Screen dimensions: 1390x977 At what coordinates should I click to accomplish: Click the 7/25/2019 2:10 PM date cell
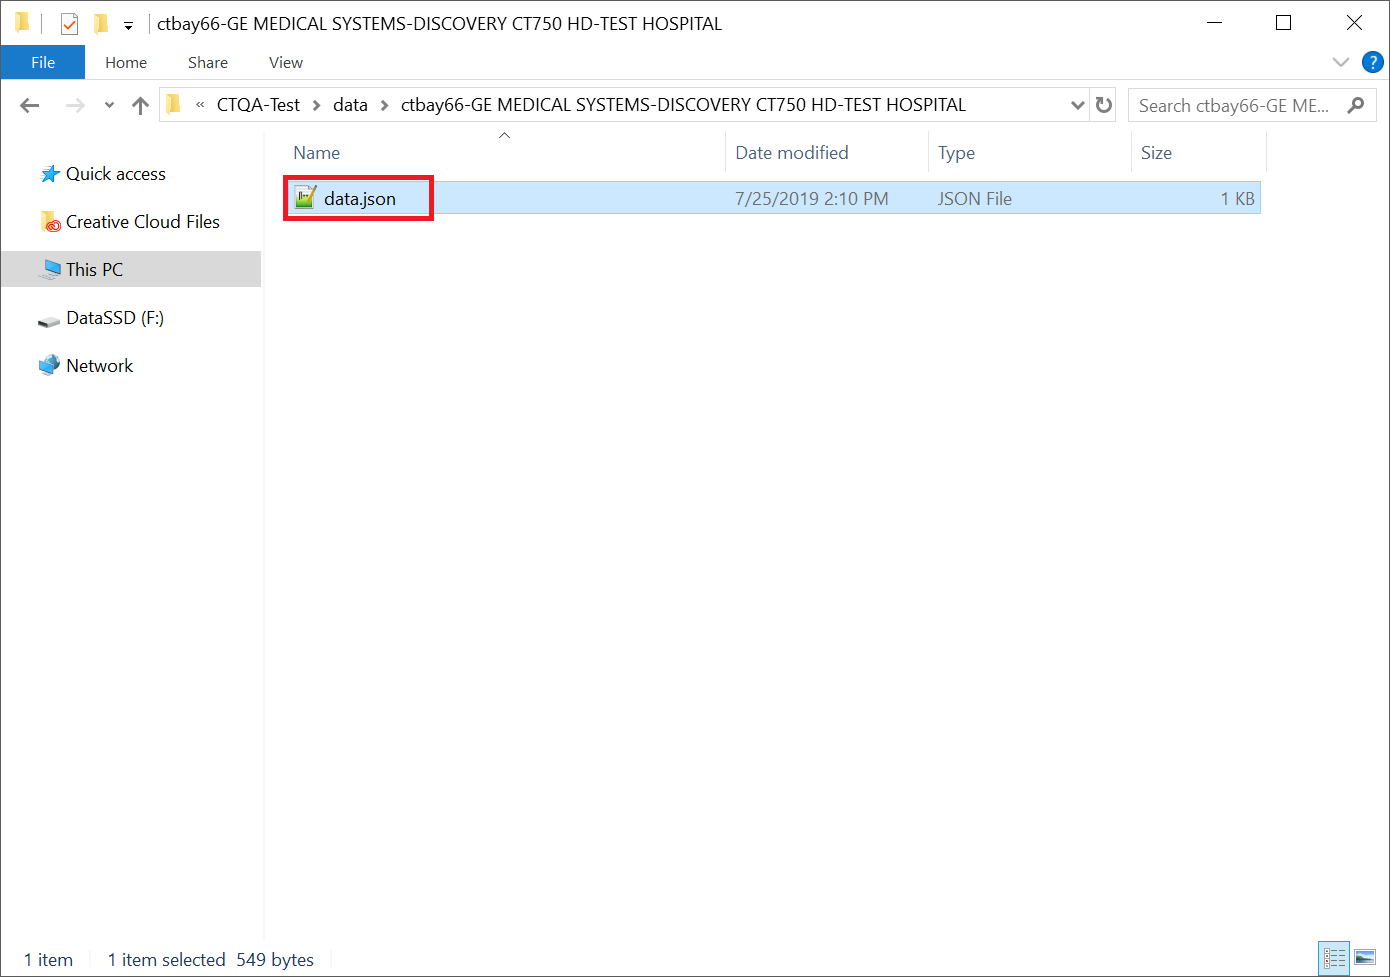coord(811,199)
